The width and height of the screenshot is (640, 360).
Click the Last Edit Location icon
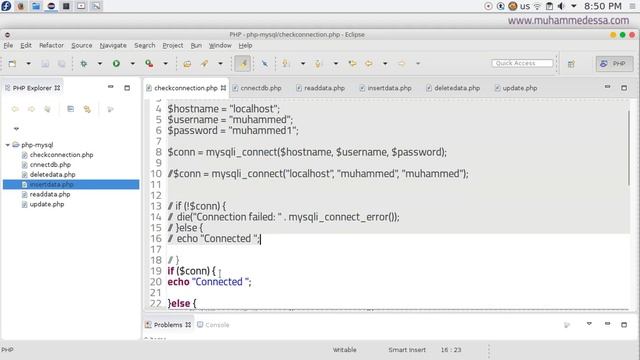point(352,64)
